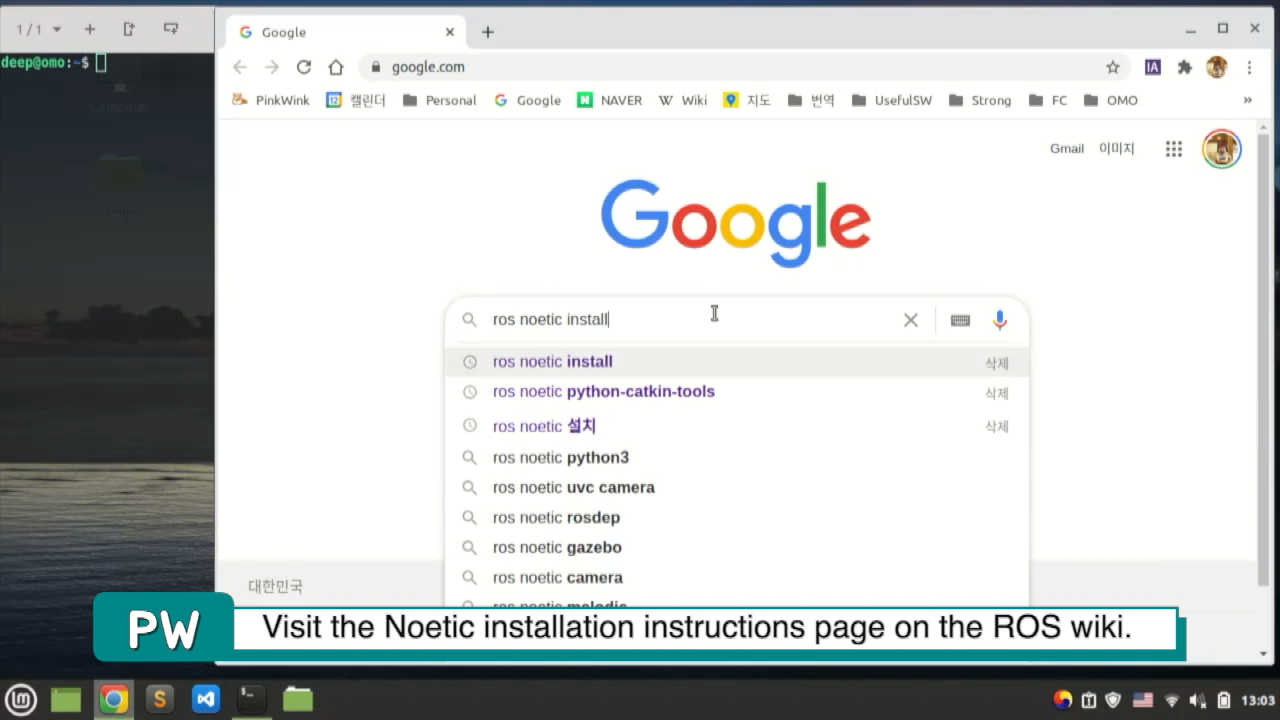Click the Chrome forward arrow
Image resolution: width=1280 pixels, height=720 pixels.
pos(272,67)
